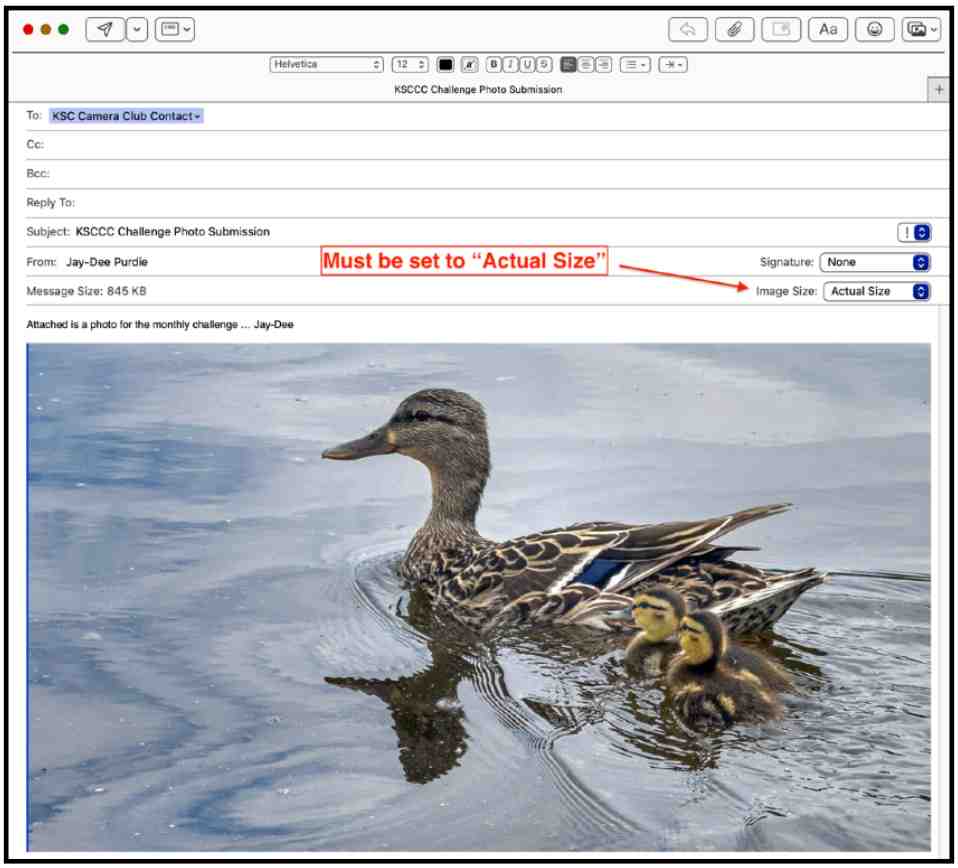Open the Photo Browser toolbar button
The width and height of the screenshot is (958, 868).
click(x=920, y=29)
